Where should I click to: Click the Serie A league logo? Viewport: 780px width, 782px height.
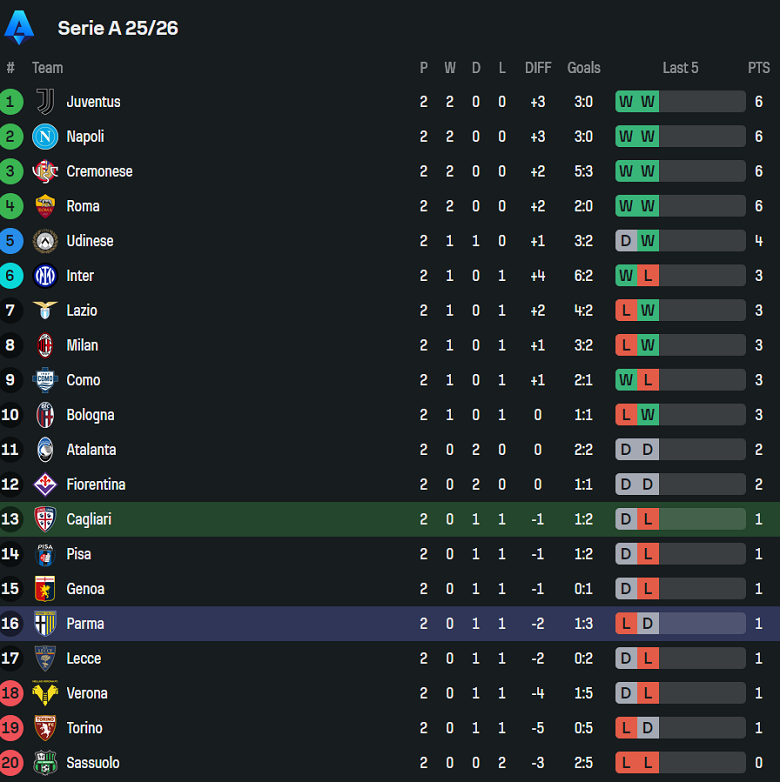pyautogui.click(x=19, y=27)
